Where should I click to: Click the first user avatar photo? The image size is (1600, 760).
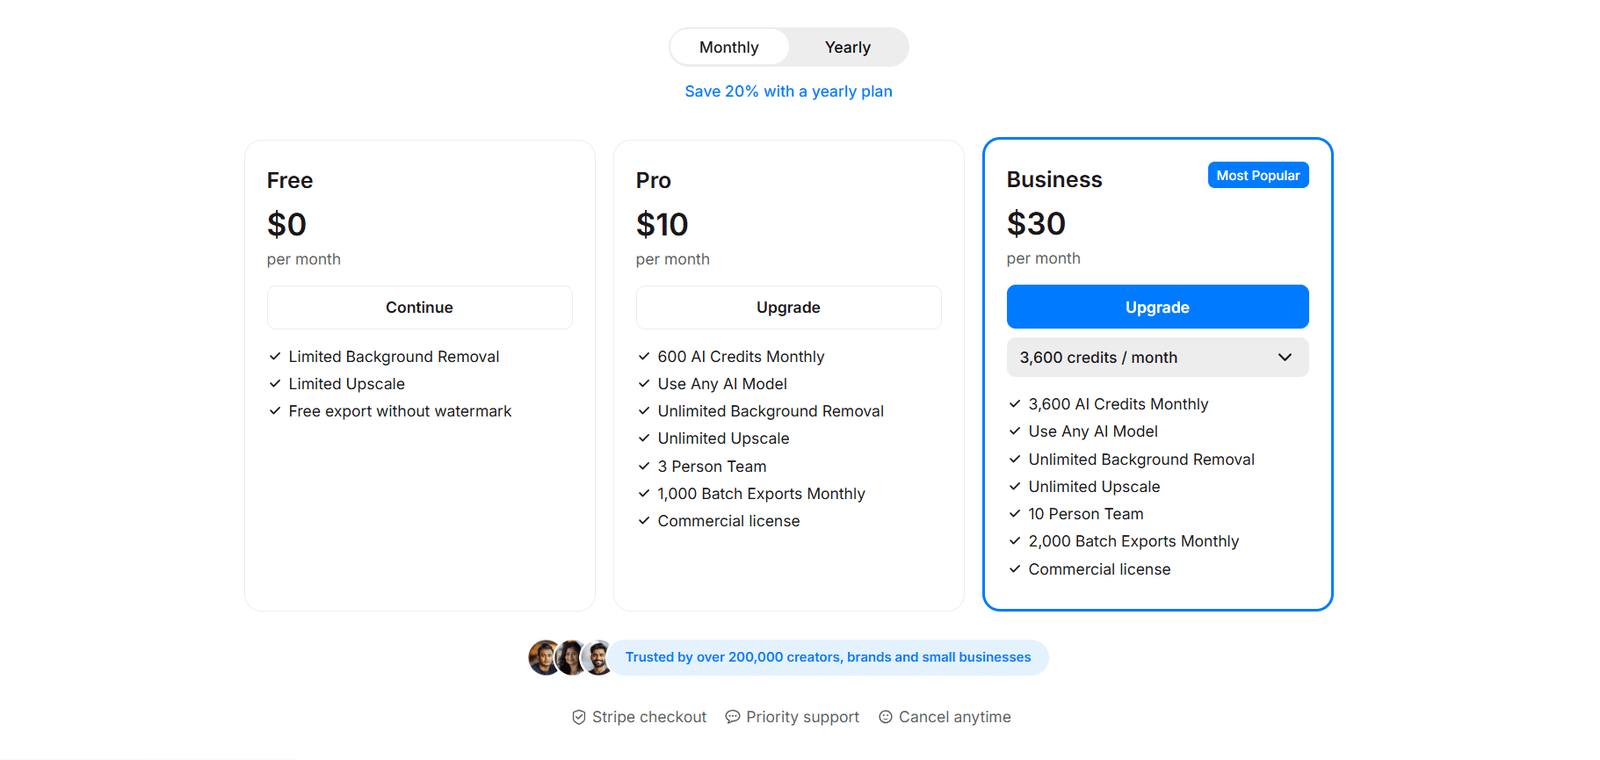pos(543,658)
